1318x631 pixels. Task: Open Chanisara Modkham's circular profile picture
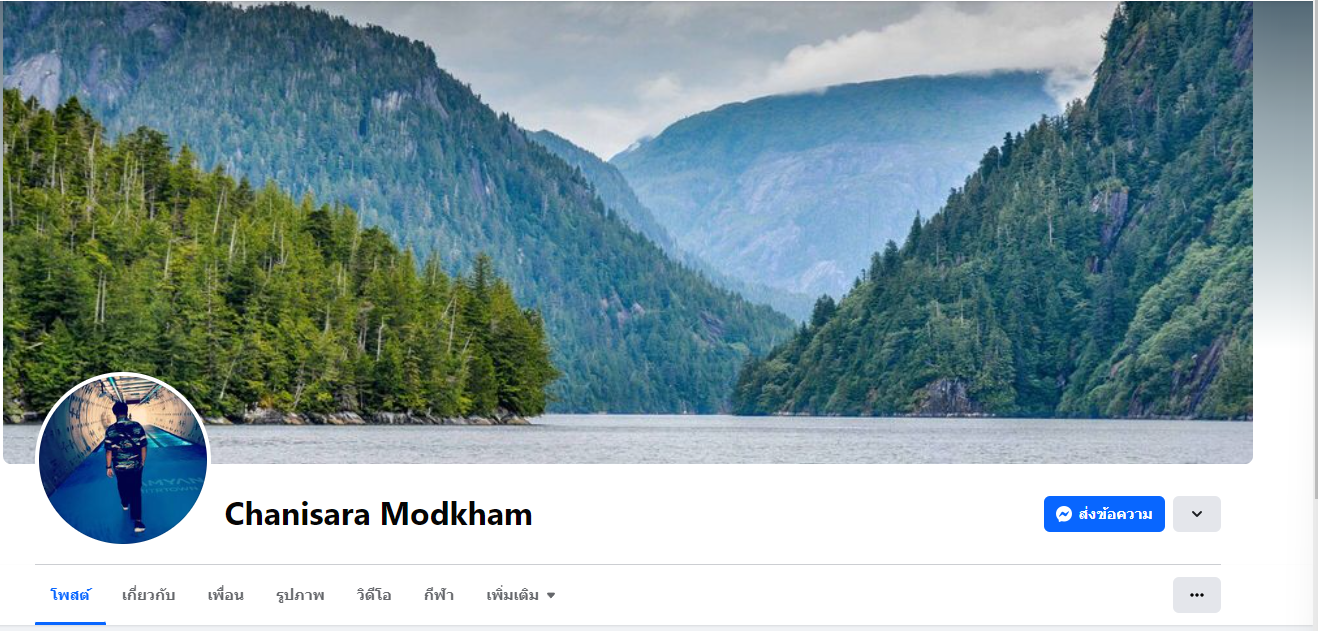click(123, 460)
